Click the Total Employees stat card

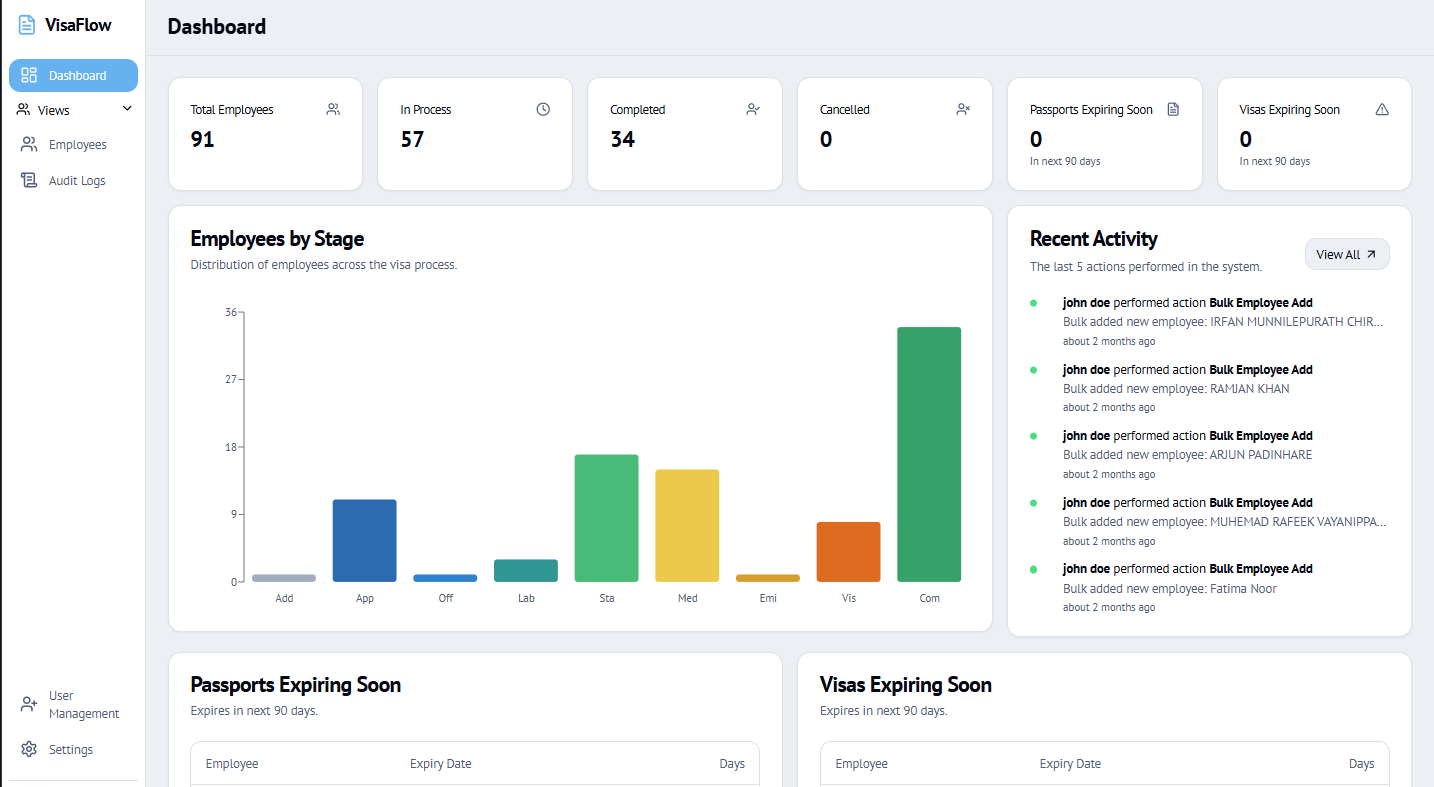click(x=265, y=134)
